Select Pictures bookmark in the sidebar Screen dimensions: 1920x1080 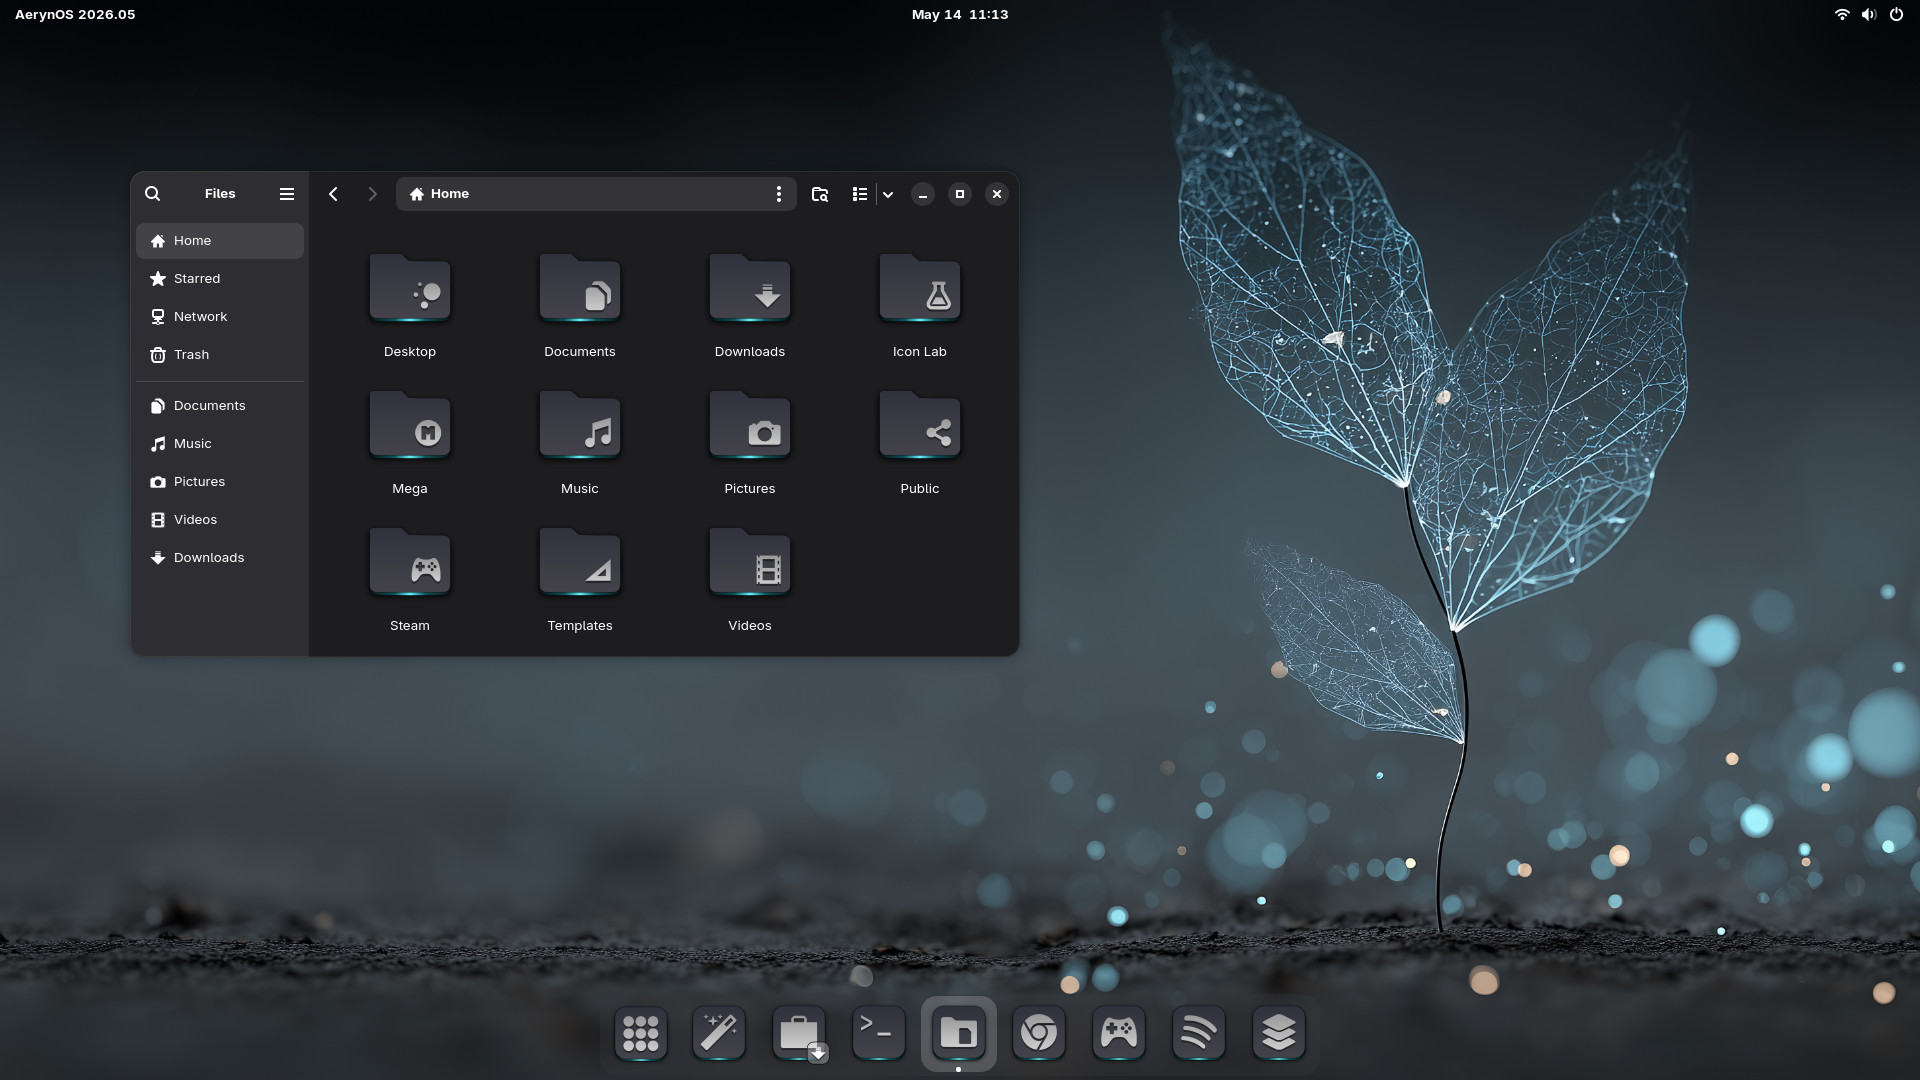pos(220,482)
